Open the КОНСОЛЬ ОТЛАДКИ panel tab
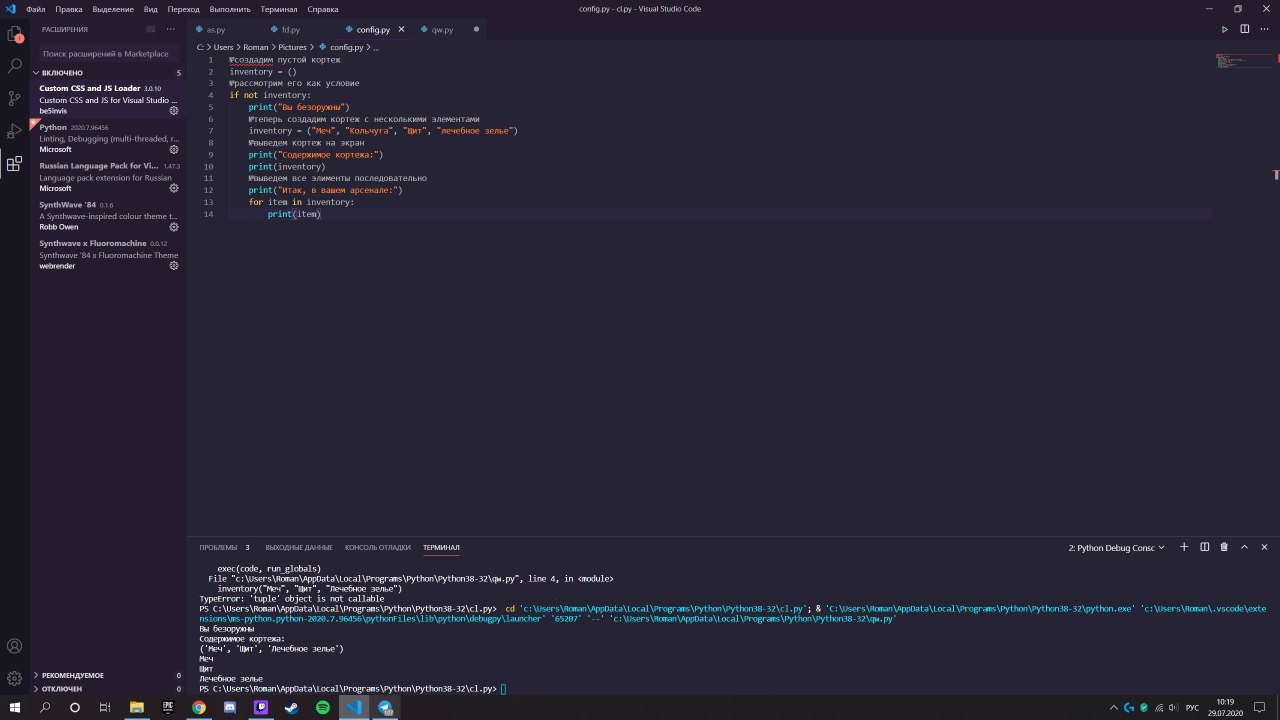 378,548
